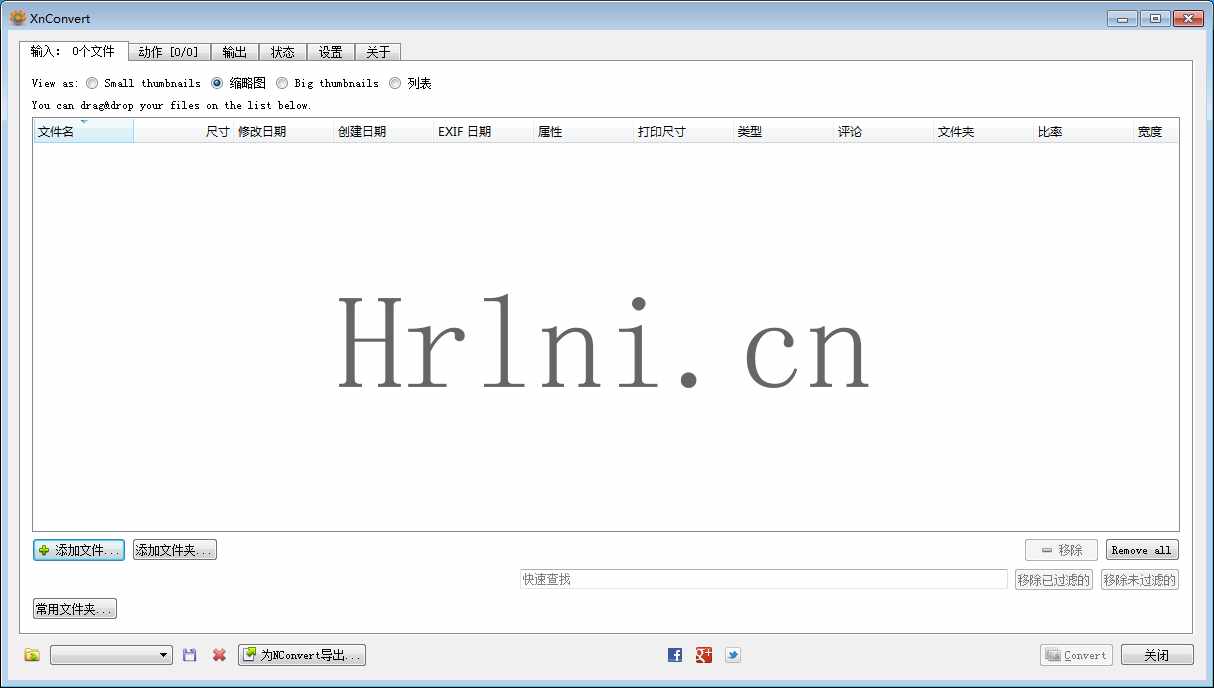
Task: Sort by 类型 column header
Action: coord(783,131)
